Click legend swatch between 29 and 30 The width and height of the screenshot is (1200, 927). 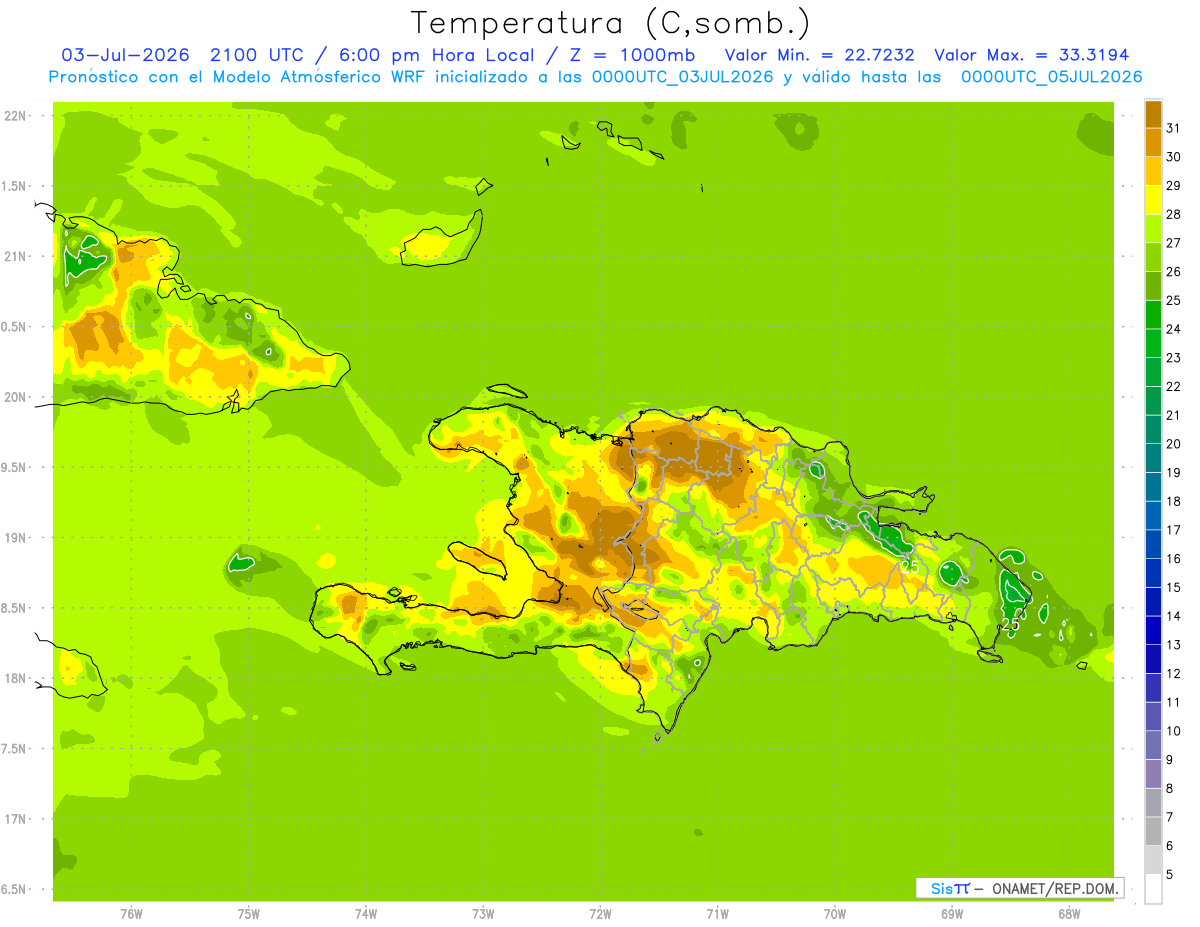tap(1153, 171)
